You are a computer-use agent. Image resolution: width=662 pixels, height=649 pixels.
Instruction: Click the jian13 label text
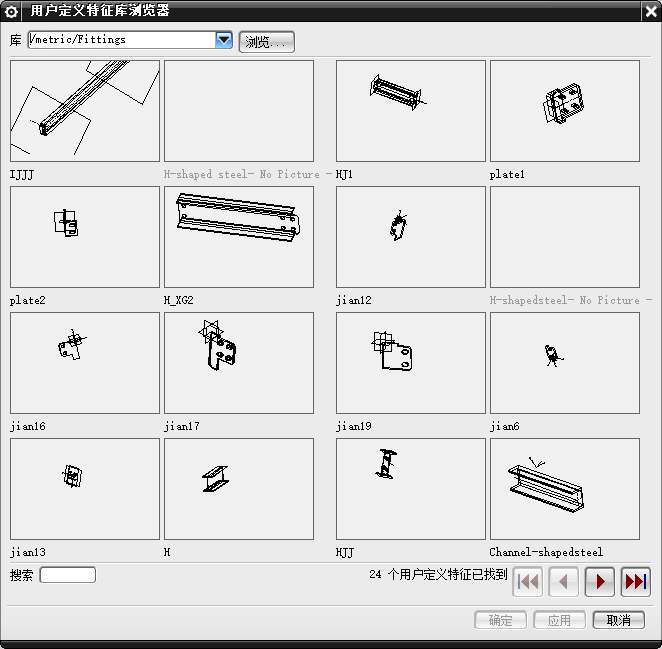27,552
